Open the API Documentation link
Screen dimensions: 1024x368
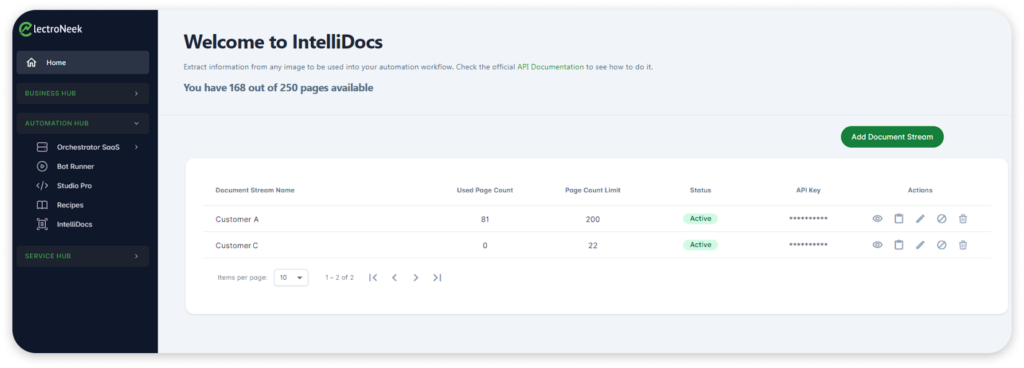coord(551,67)
